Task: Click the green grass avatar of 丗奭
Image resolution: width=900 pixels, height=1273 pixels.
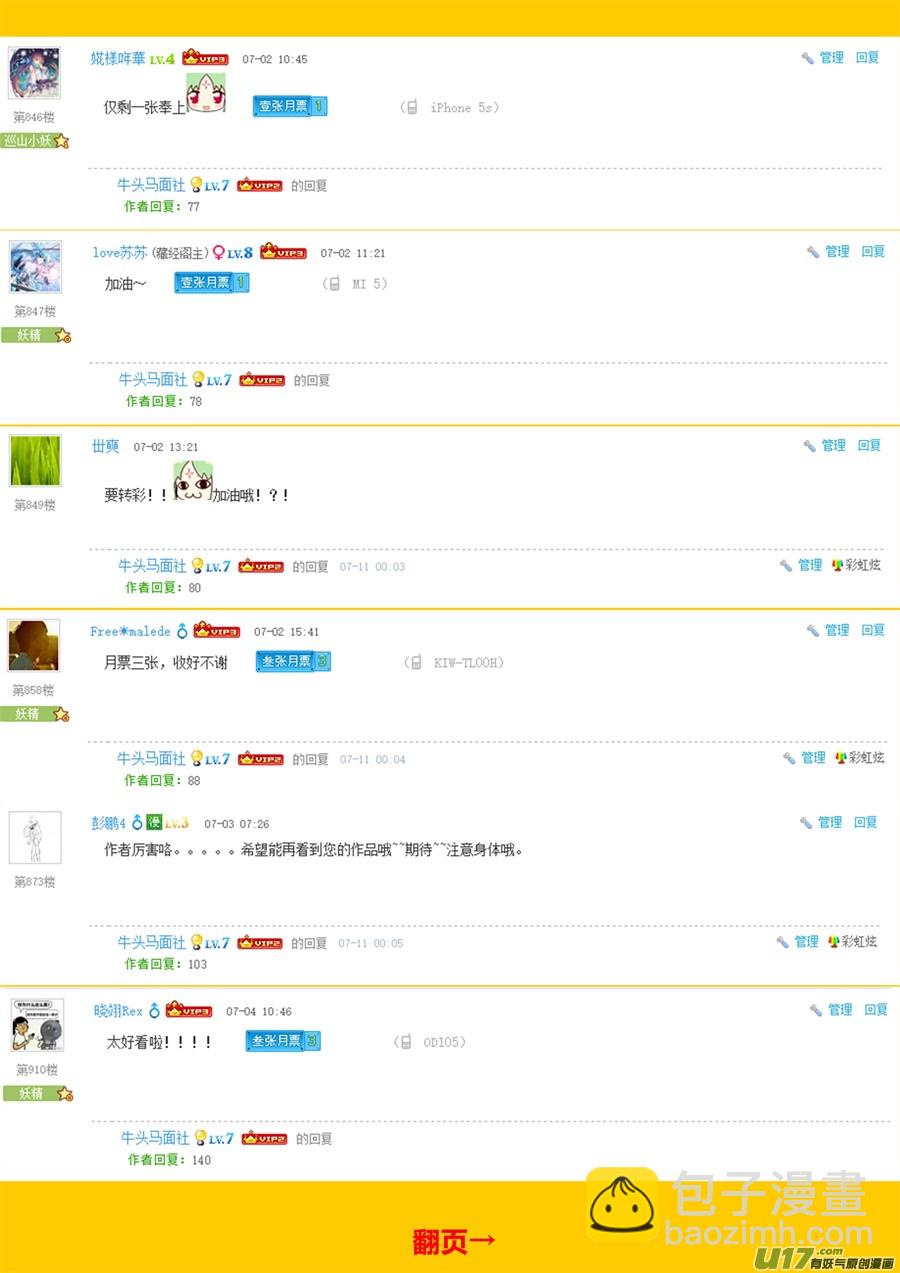Action: [x=35, y=461]
